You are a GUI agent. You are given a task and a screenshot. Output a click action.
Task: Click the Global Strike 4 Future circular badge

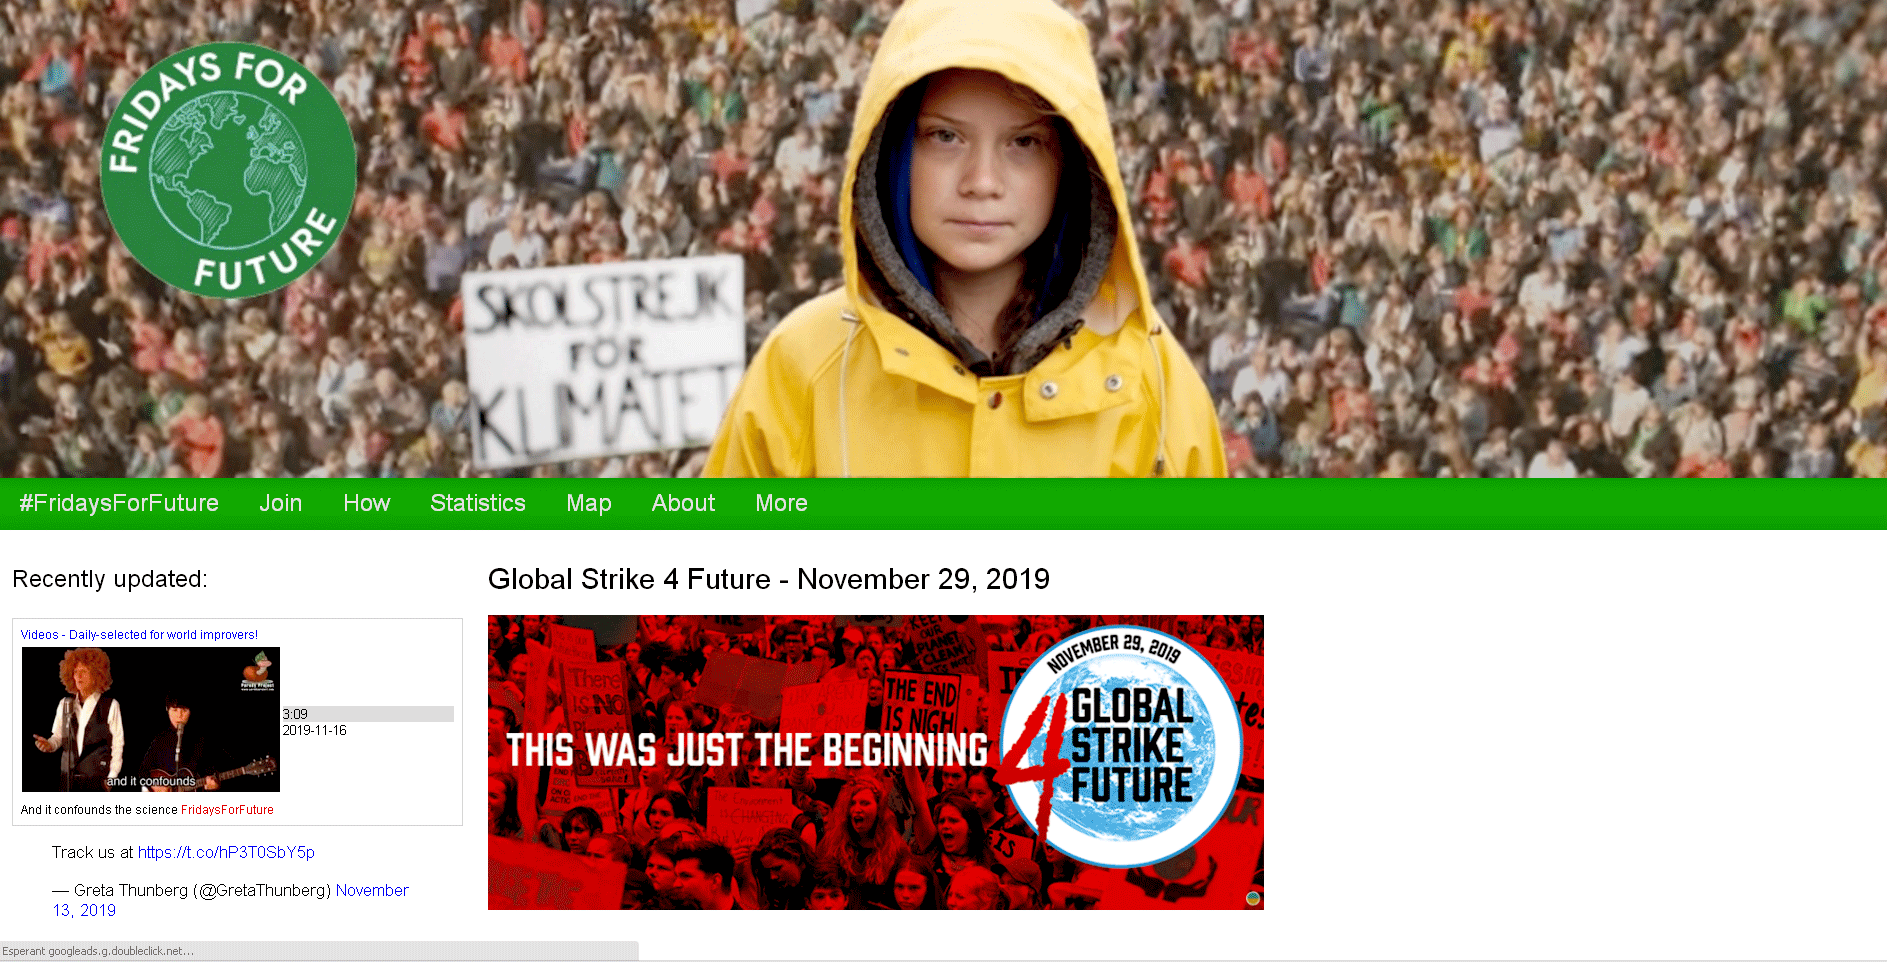pos(1122,747)
